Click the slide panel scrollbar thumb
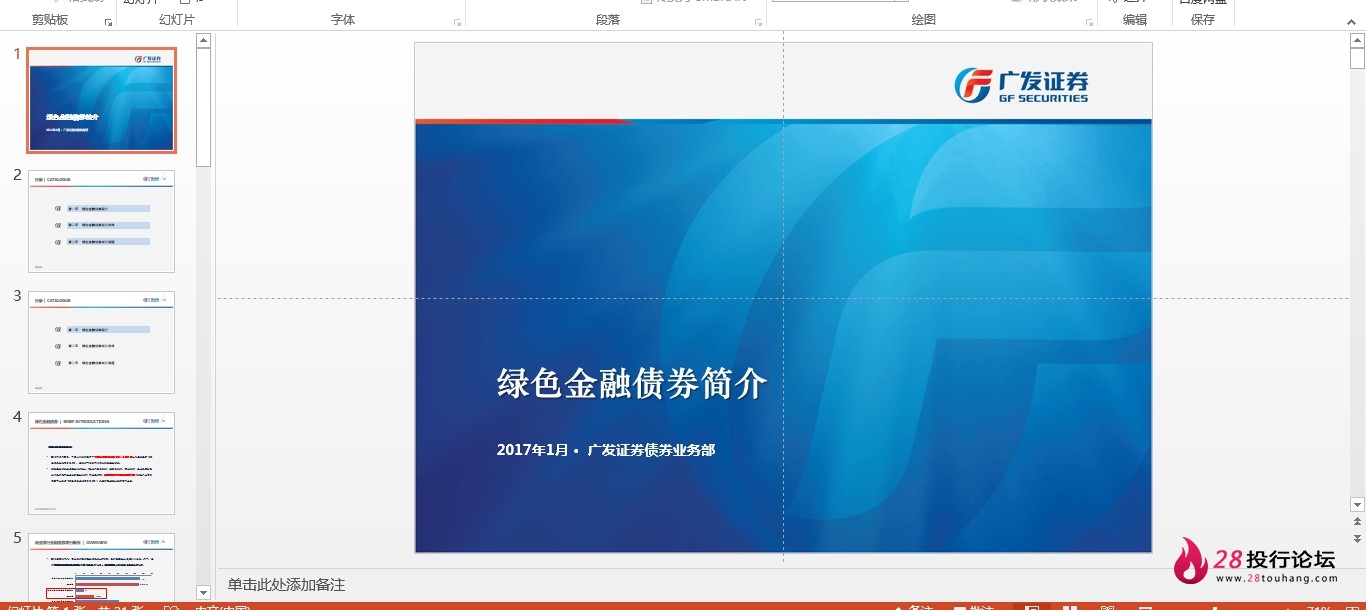The height and width of the screenshot is (610, 1366). (x=203, y=107)
